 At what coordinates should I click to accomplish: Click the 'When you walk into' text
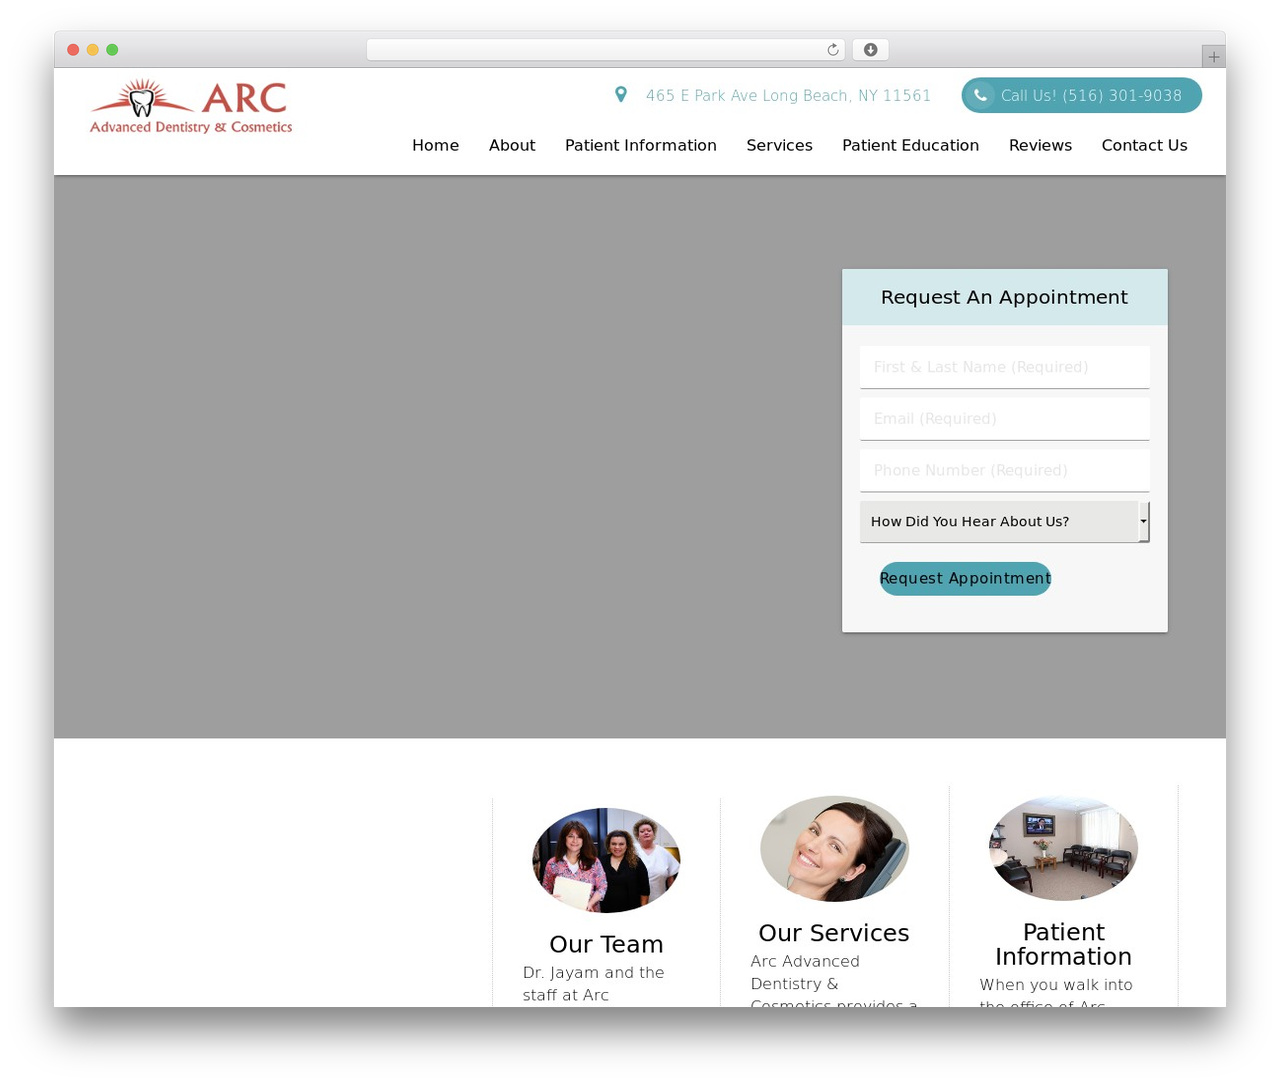pos(1056,986)
